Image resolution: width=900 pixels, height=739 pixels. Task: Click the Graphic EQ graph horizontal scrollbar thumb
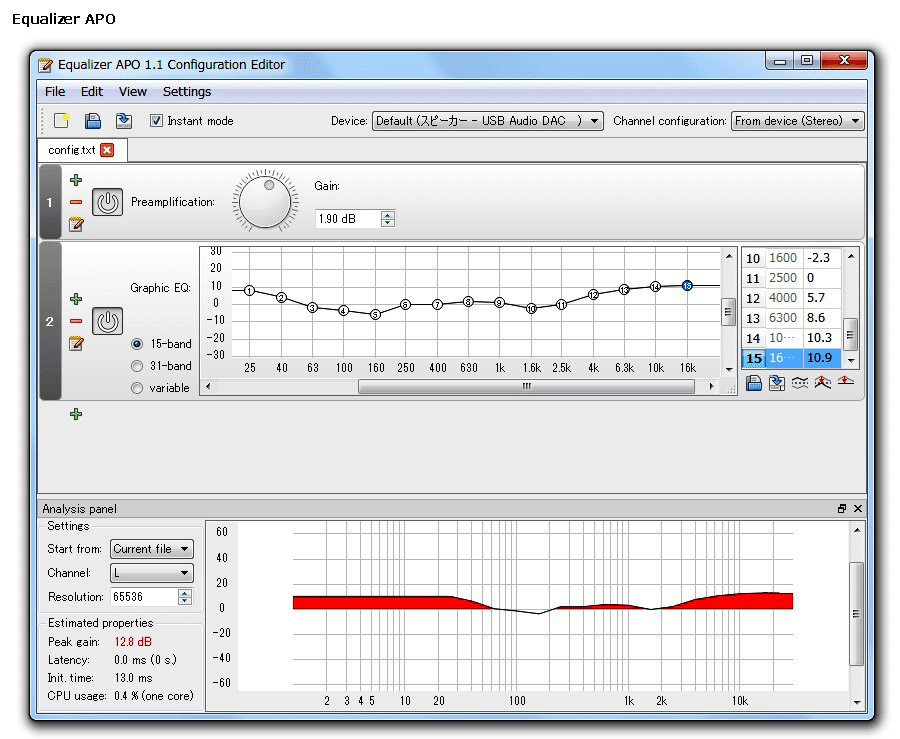pyautogui.click(x=526, y=386)
